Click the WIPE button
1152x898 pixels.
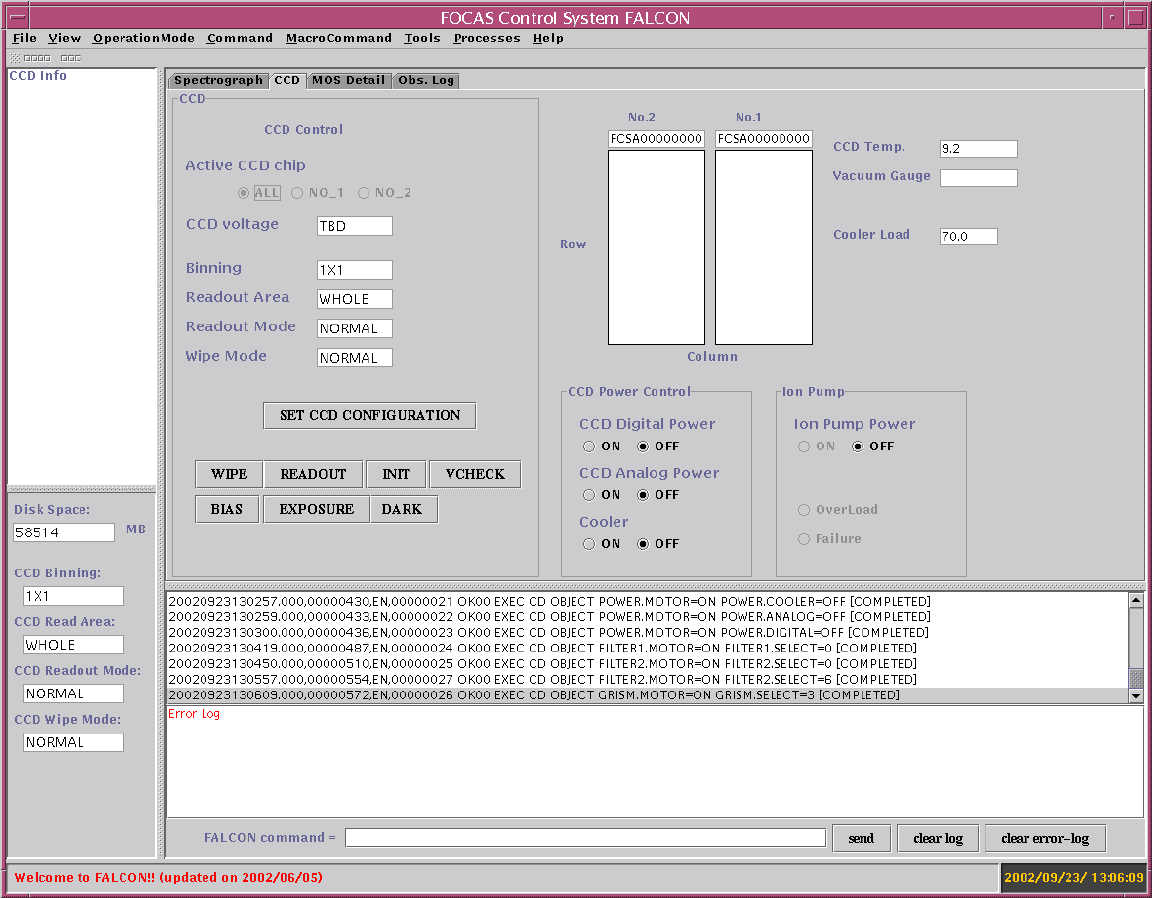(x=228, y=474)
